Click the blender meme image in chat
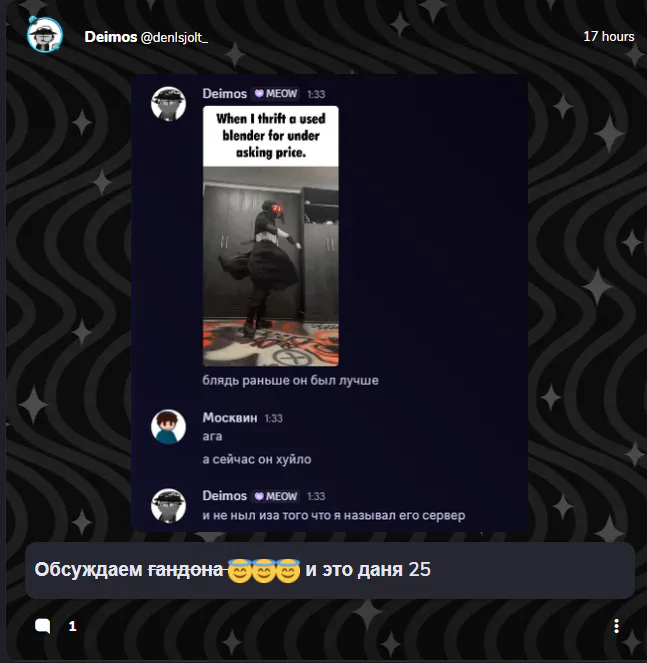This screenshot has height=663, width=647. pyautogui.click(x=271, y=236)
